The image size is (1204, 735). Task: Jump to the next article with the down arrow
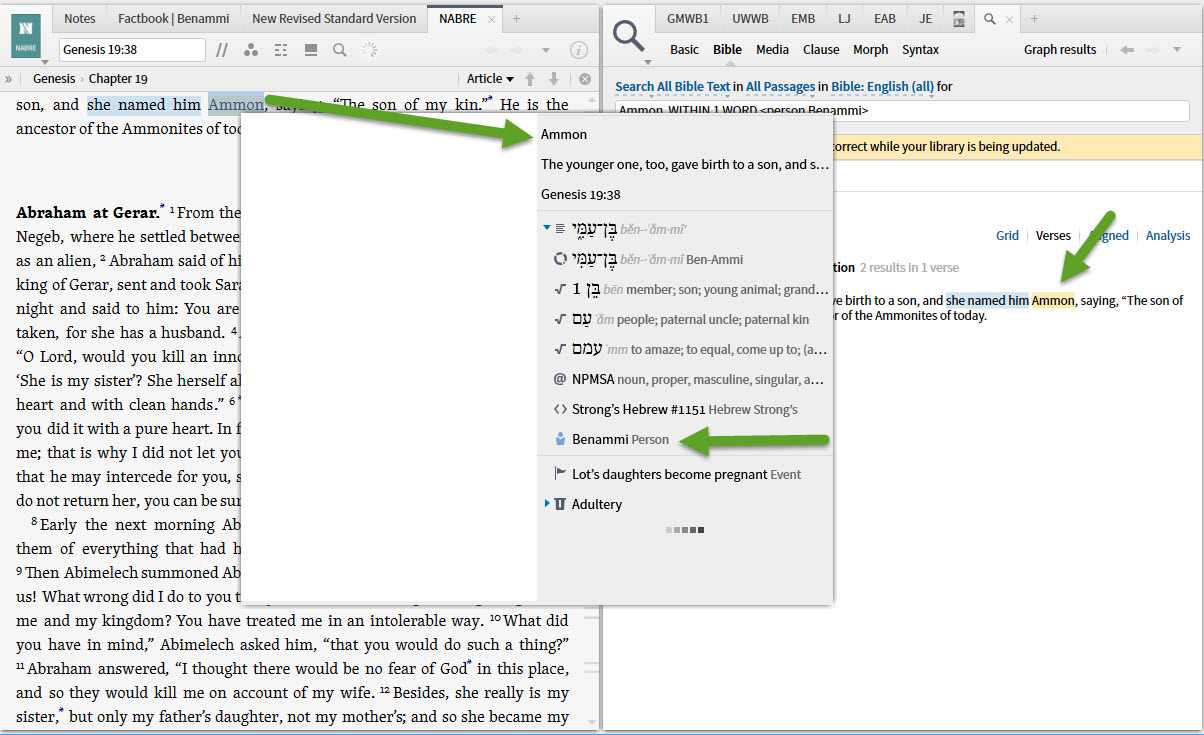coord(555,79)
